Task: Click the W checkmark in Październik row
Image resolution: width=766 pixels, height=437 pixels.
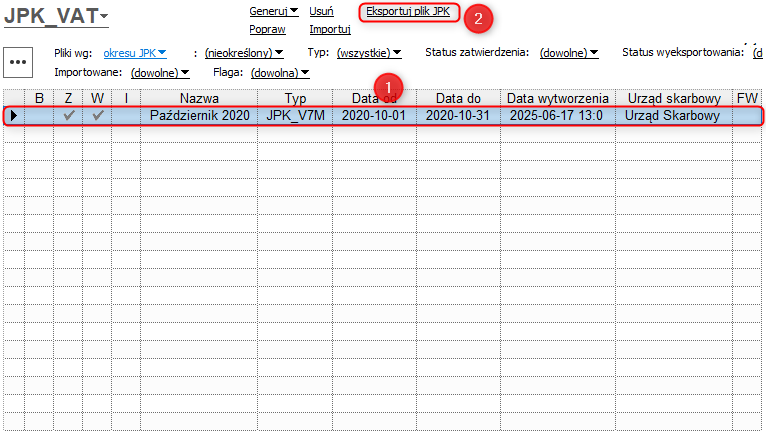Action: click(x=98, y=115)
